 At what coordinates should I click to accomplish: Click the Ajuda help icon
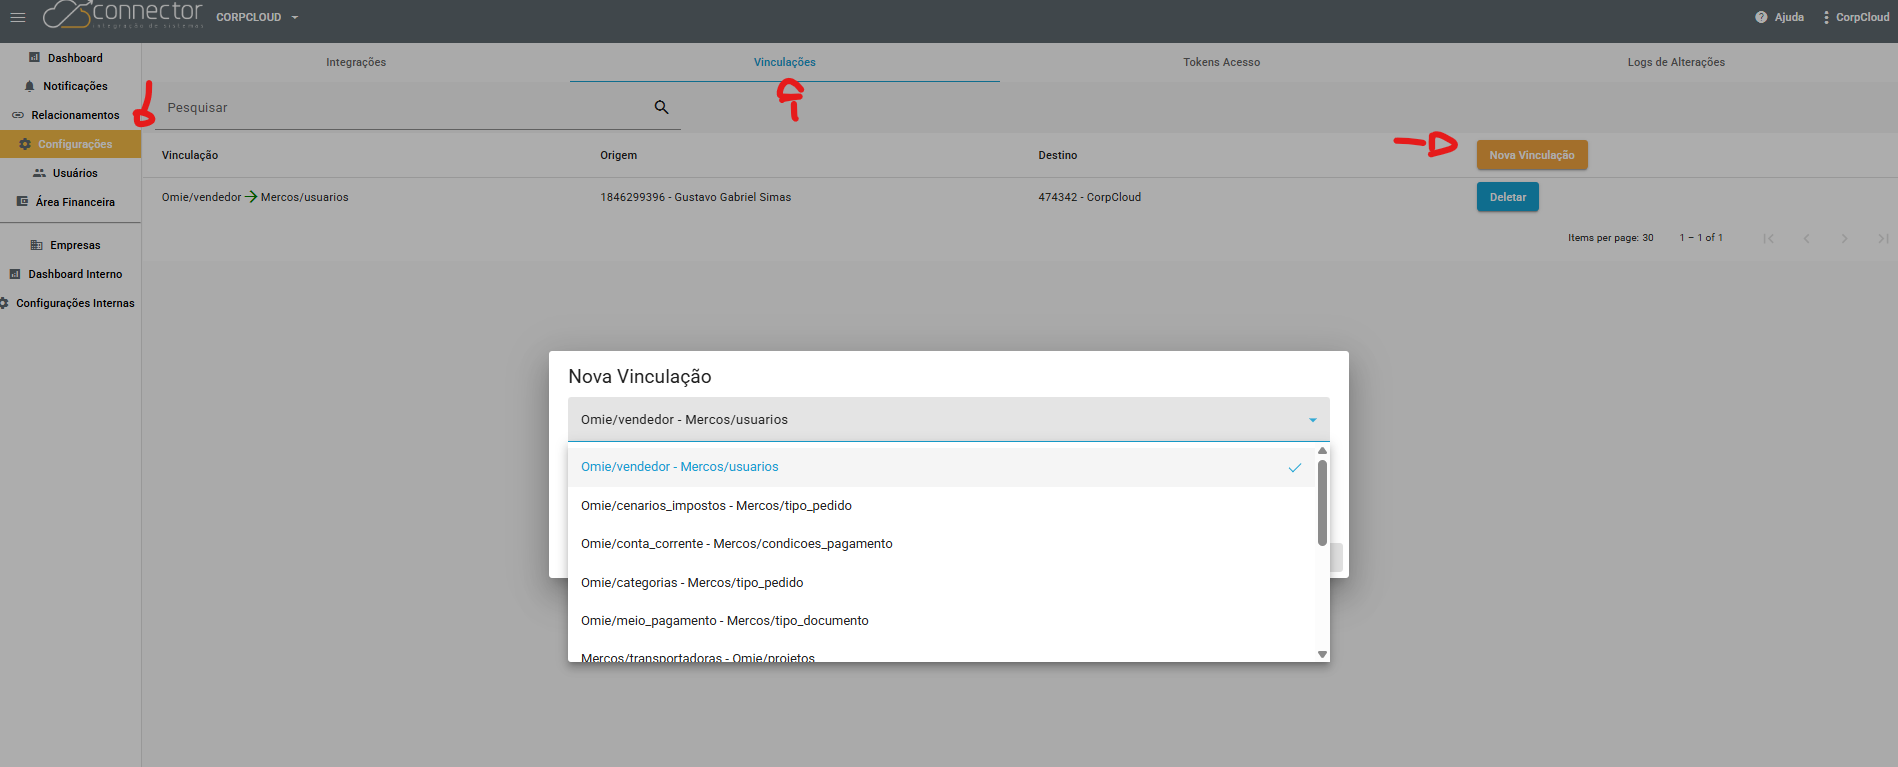point(1761,17)
